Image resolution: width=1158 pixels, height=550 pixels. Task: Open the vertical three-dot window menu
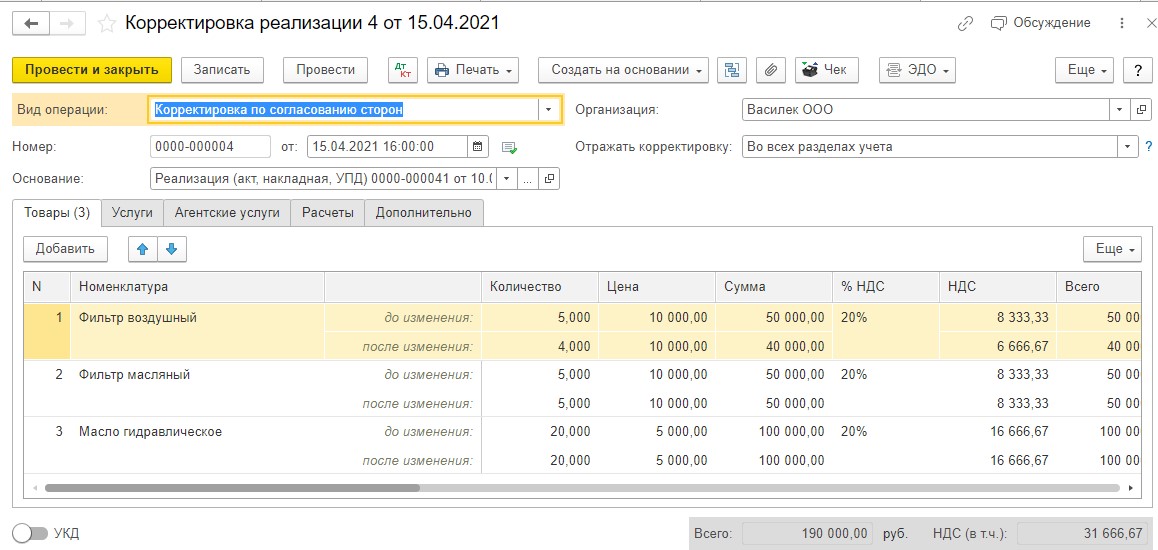click(x=1123, y=24)
